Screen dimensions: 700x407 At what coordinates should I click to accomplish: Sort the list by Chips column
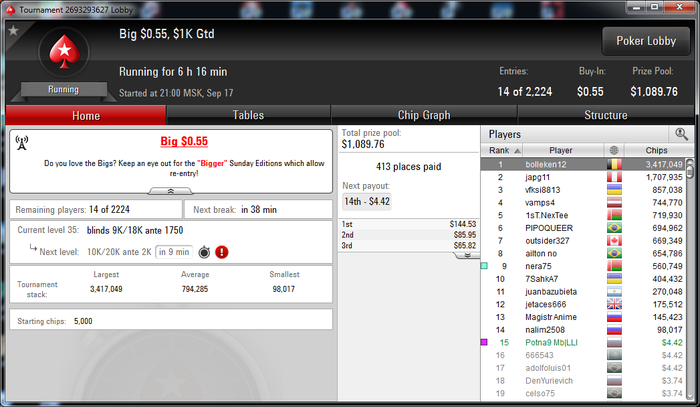coord(656,150)
